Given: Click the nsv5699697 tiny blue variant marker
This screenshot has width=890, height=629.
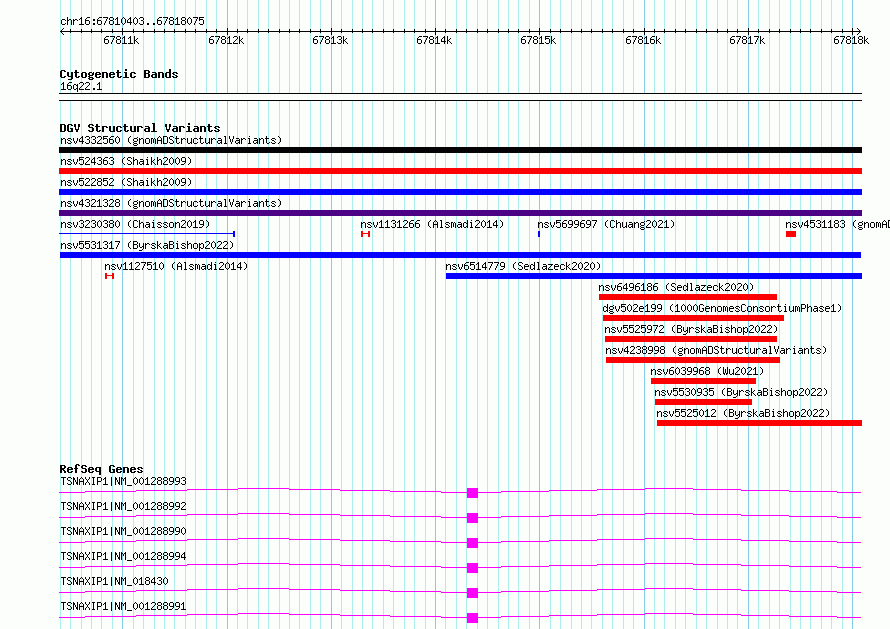Looking at the screenshot, I should 539,234.
